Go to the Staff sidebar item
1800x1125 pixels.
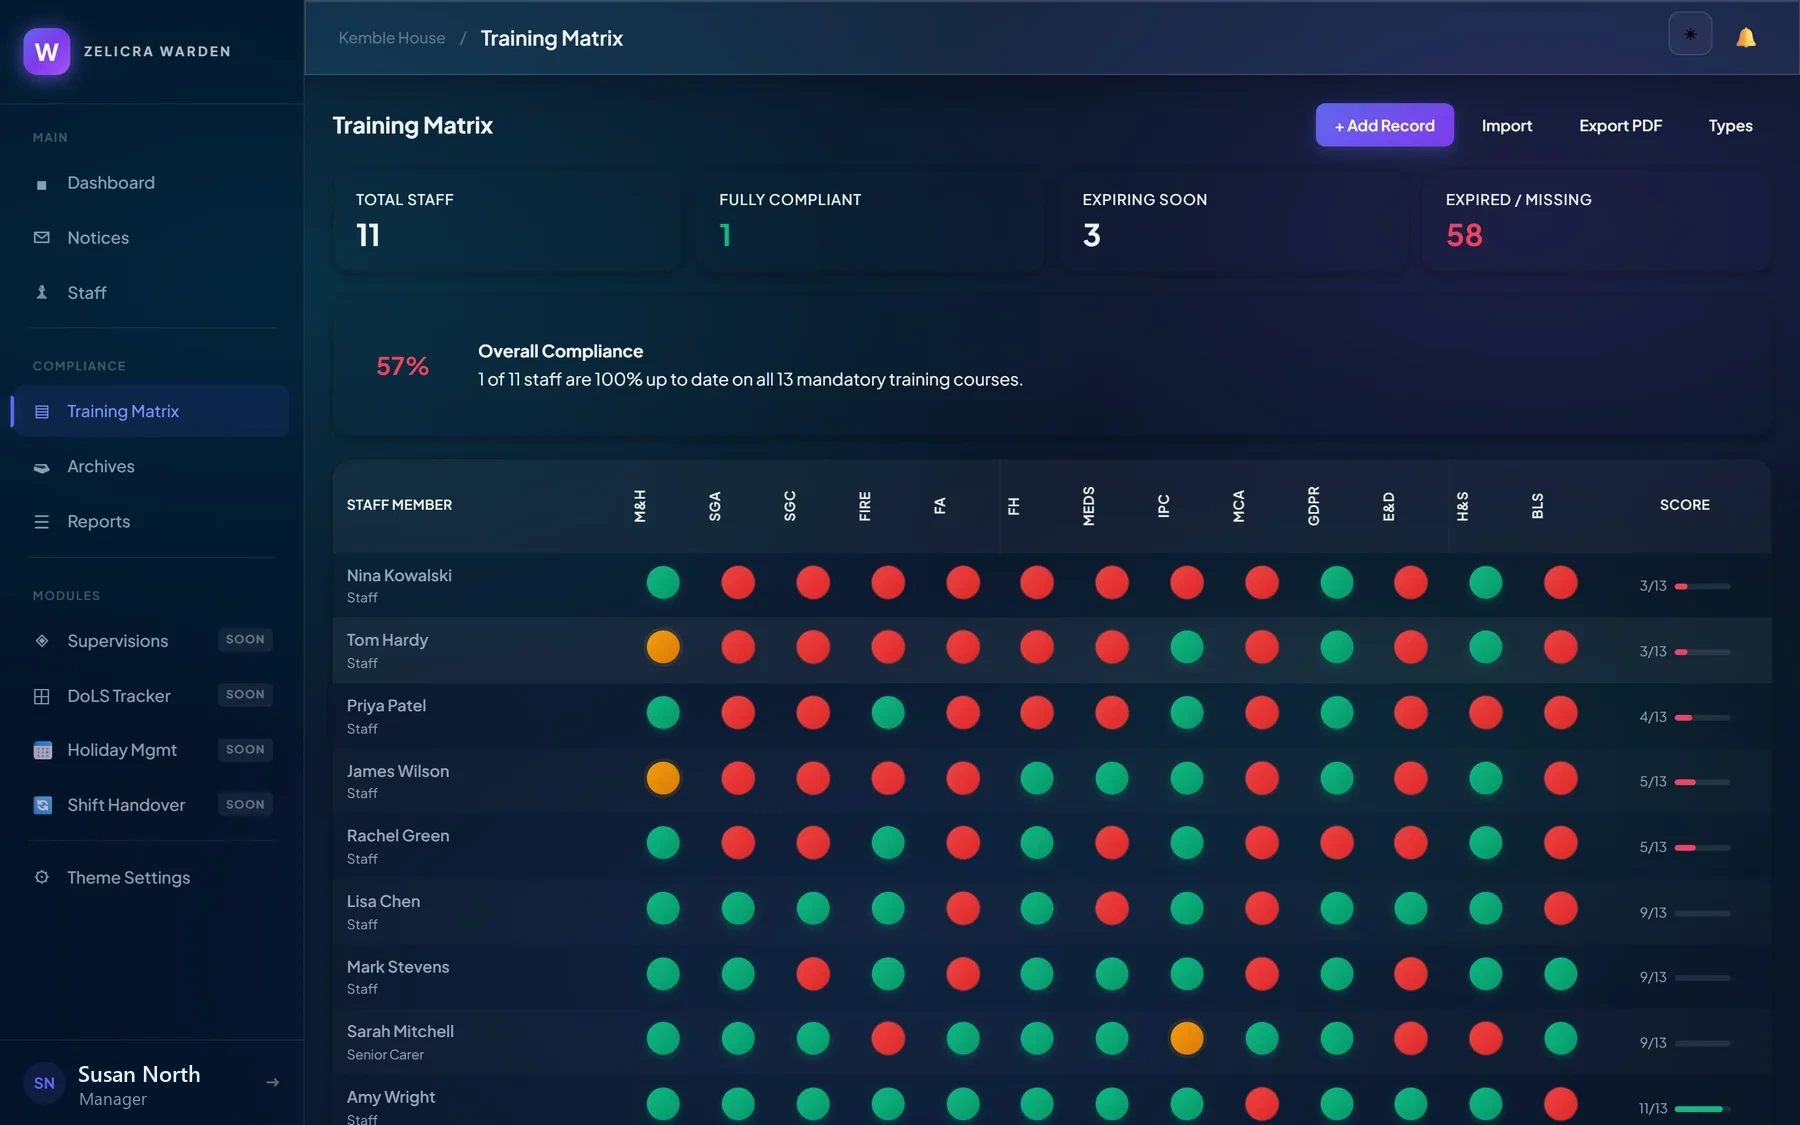(150, 293)
